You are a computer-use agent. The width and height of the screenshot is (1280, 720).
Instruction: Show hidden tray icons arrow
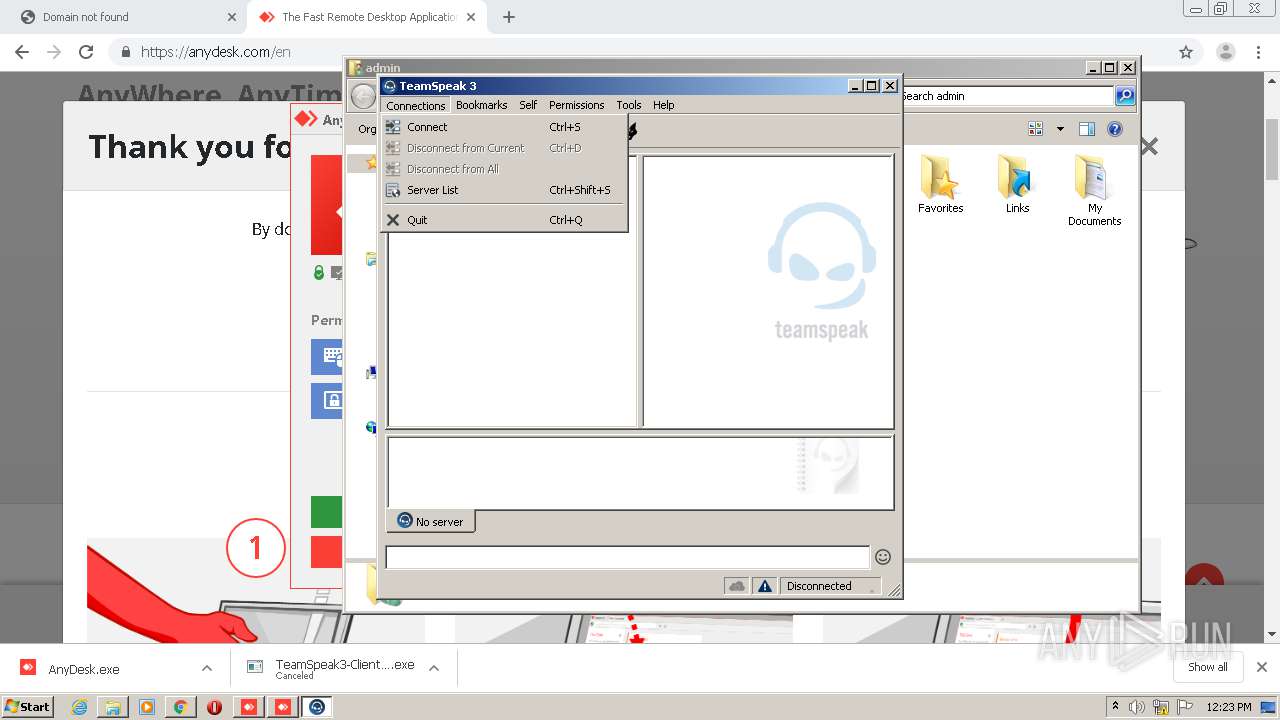pos(1116,707)
